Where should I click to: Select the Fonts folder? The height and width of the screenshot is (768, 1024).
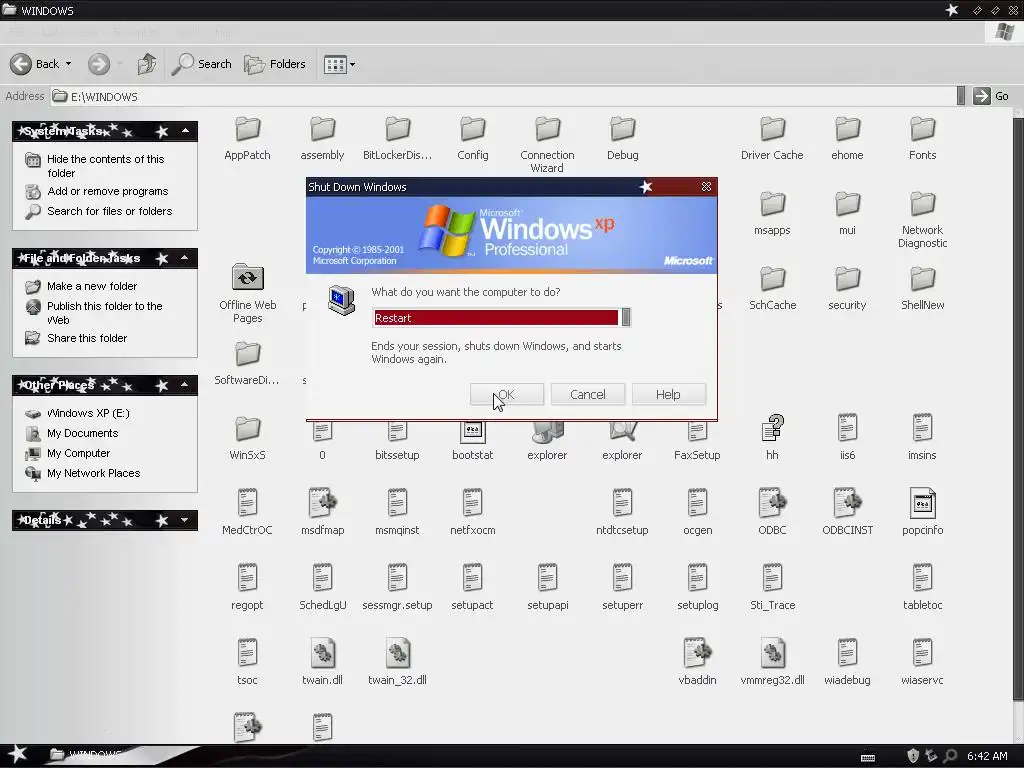click(922, 138)
